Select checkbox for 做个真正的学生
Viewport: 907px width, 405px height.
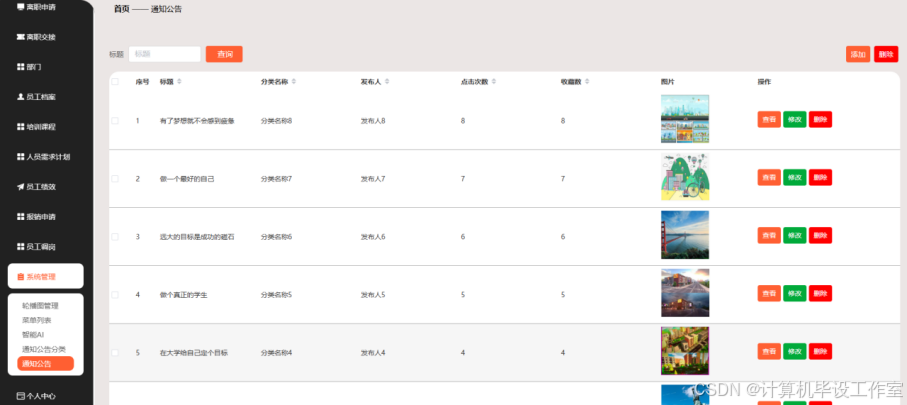(x=115, y=294)
